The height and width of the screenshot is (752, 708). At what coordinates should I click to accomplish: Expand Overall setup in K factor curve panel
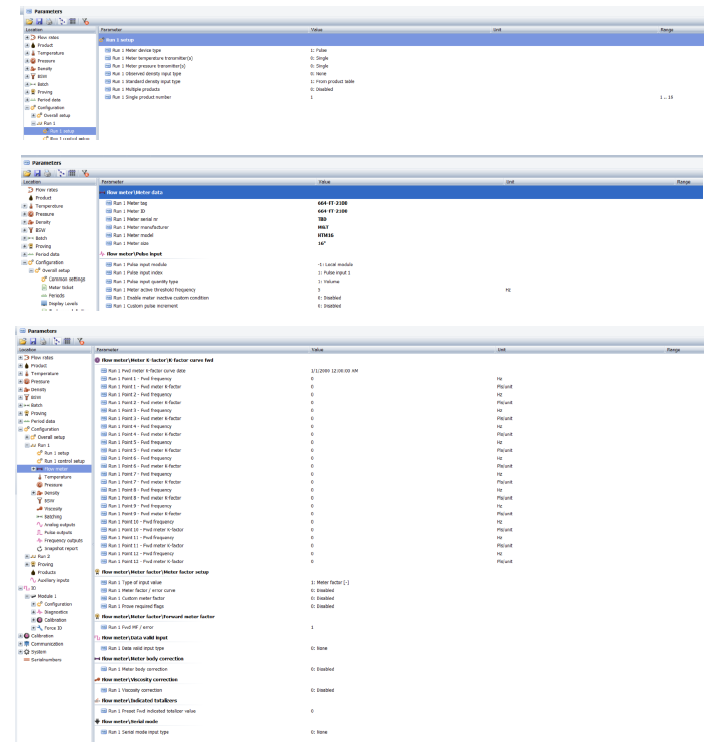click(x=27, y=437)
